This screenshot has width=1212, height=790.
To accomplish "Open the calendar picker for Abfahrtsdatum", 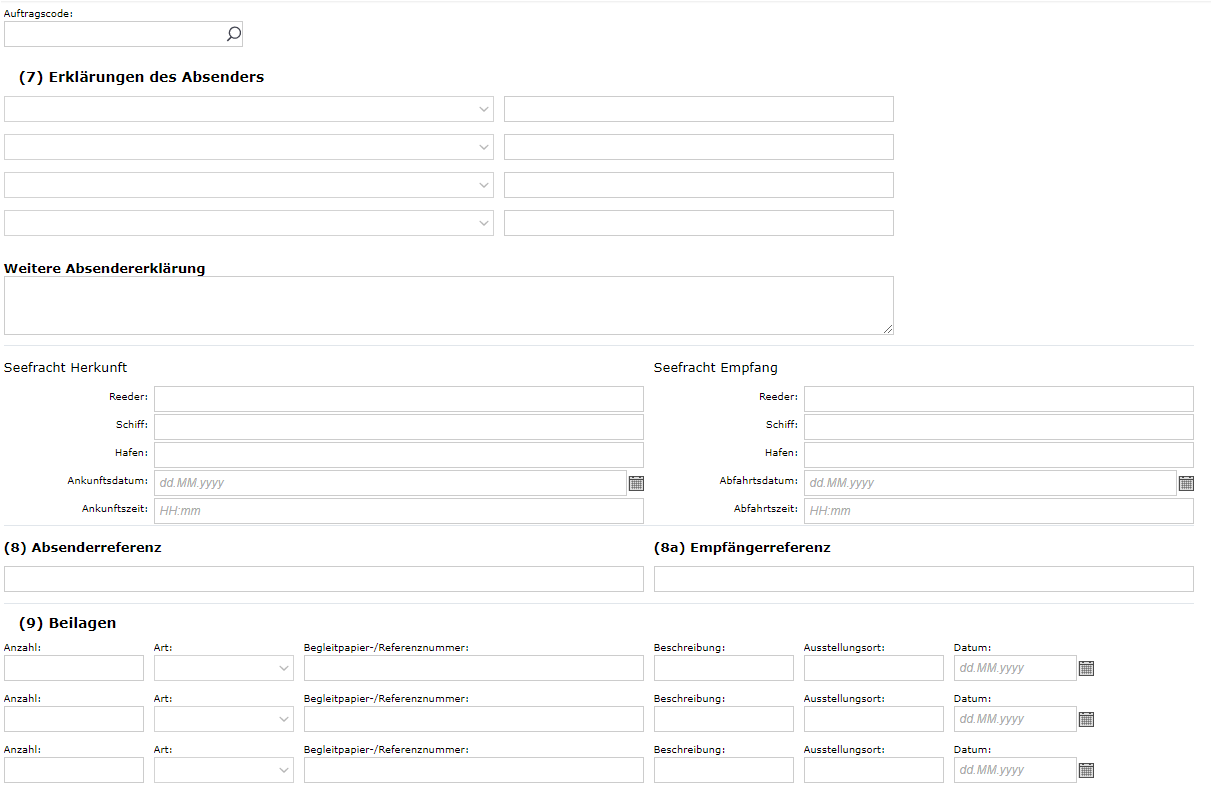I will pyautogui.click(x=1186, y=483).
